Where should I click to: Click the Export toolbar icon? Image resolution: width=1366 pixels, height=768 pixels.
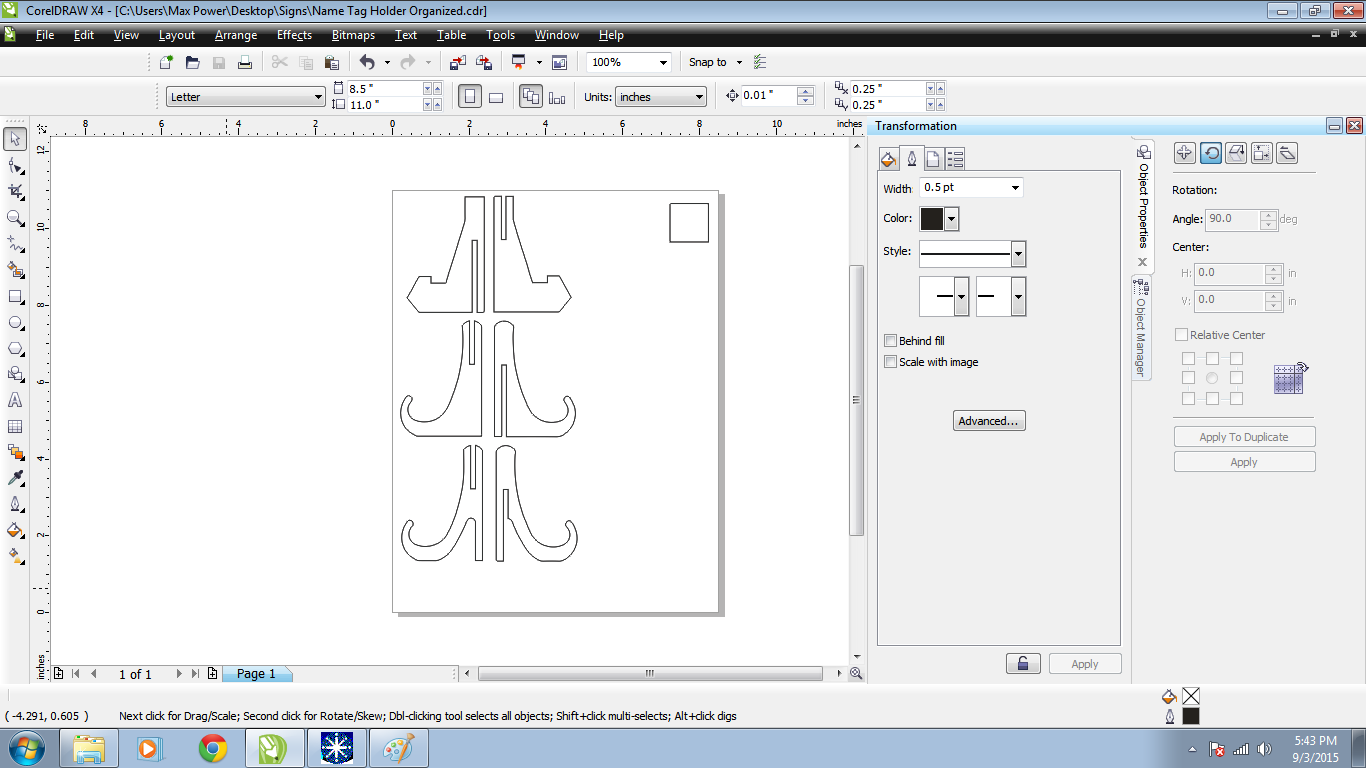tap(484, 62)
